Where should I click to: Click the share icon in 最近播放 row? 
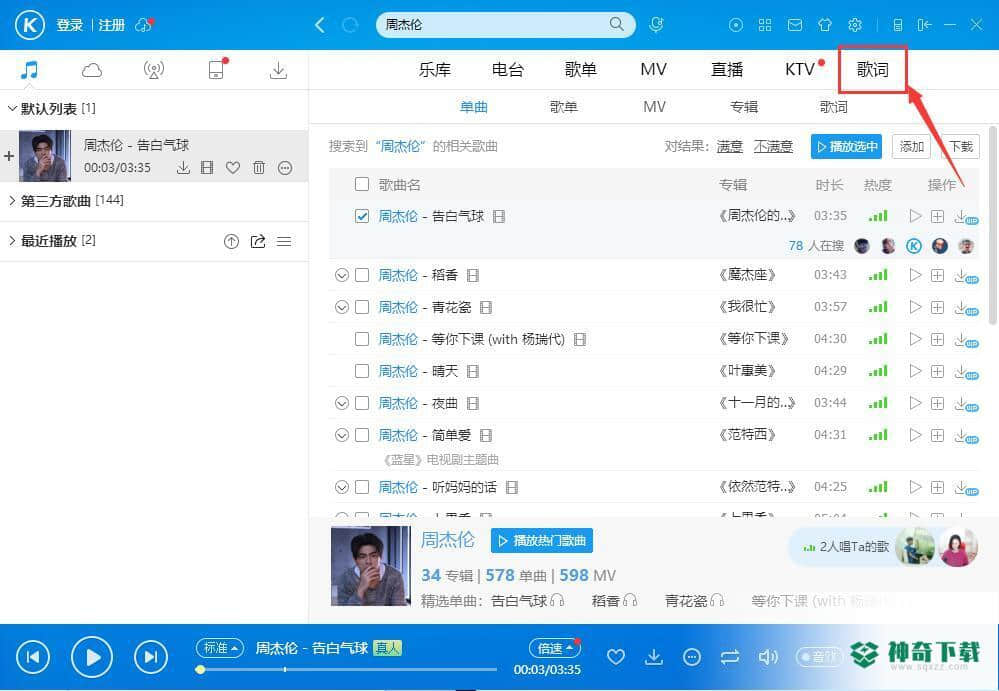257,241
